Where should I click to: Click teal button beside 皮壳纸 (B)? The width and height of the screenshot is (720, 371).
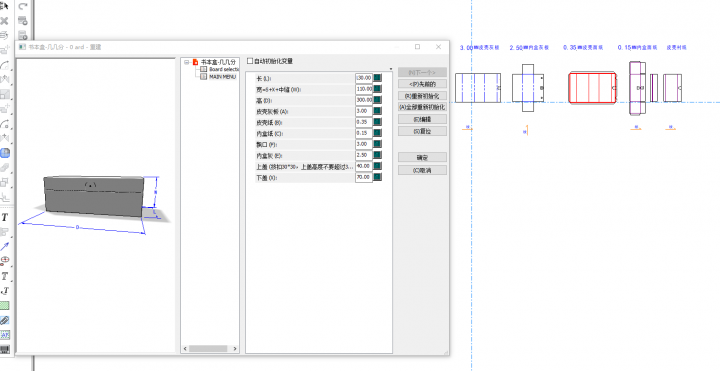pyautogui.click(x=377, y=122)
